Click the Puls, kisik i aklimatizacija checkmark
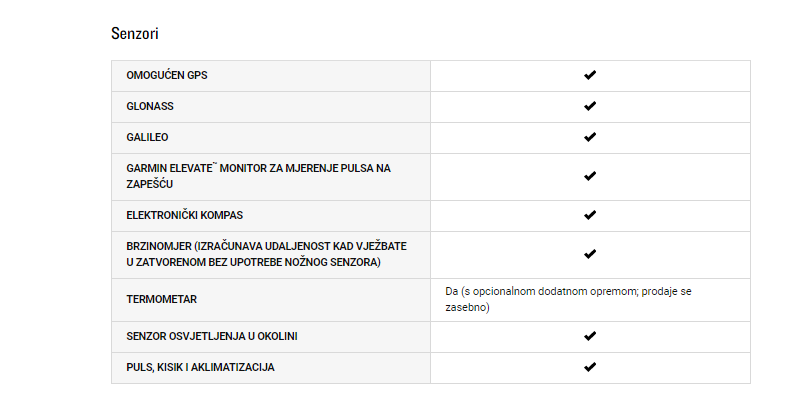 tap(590, 367)
